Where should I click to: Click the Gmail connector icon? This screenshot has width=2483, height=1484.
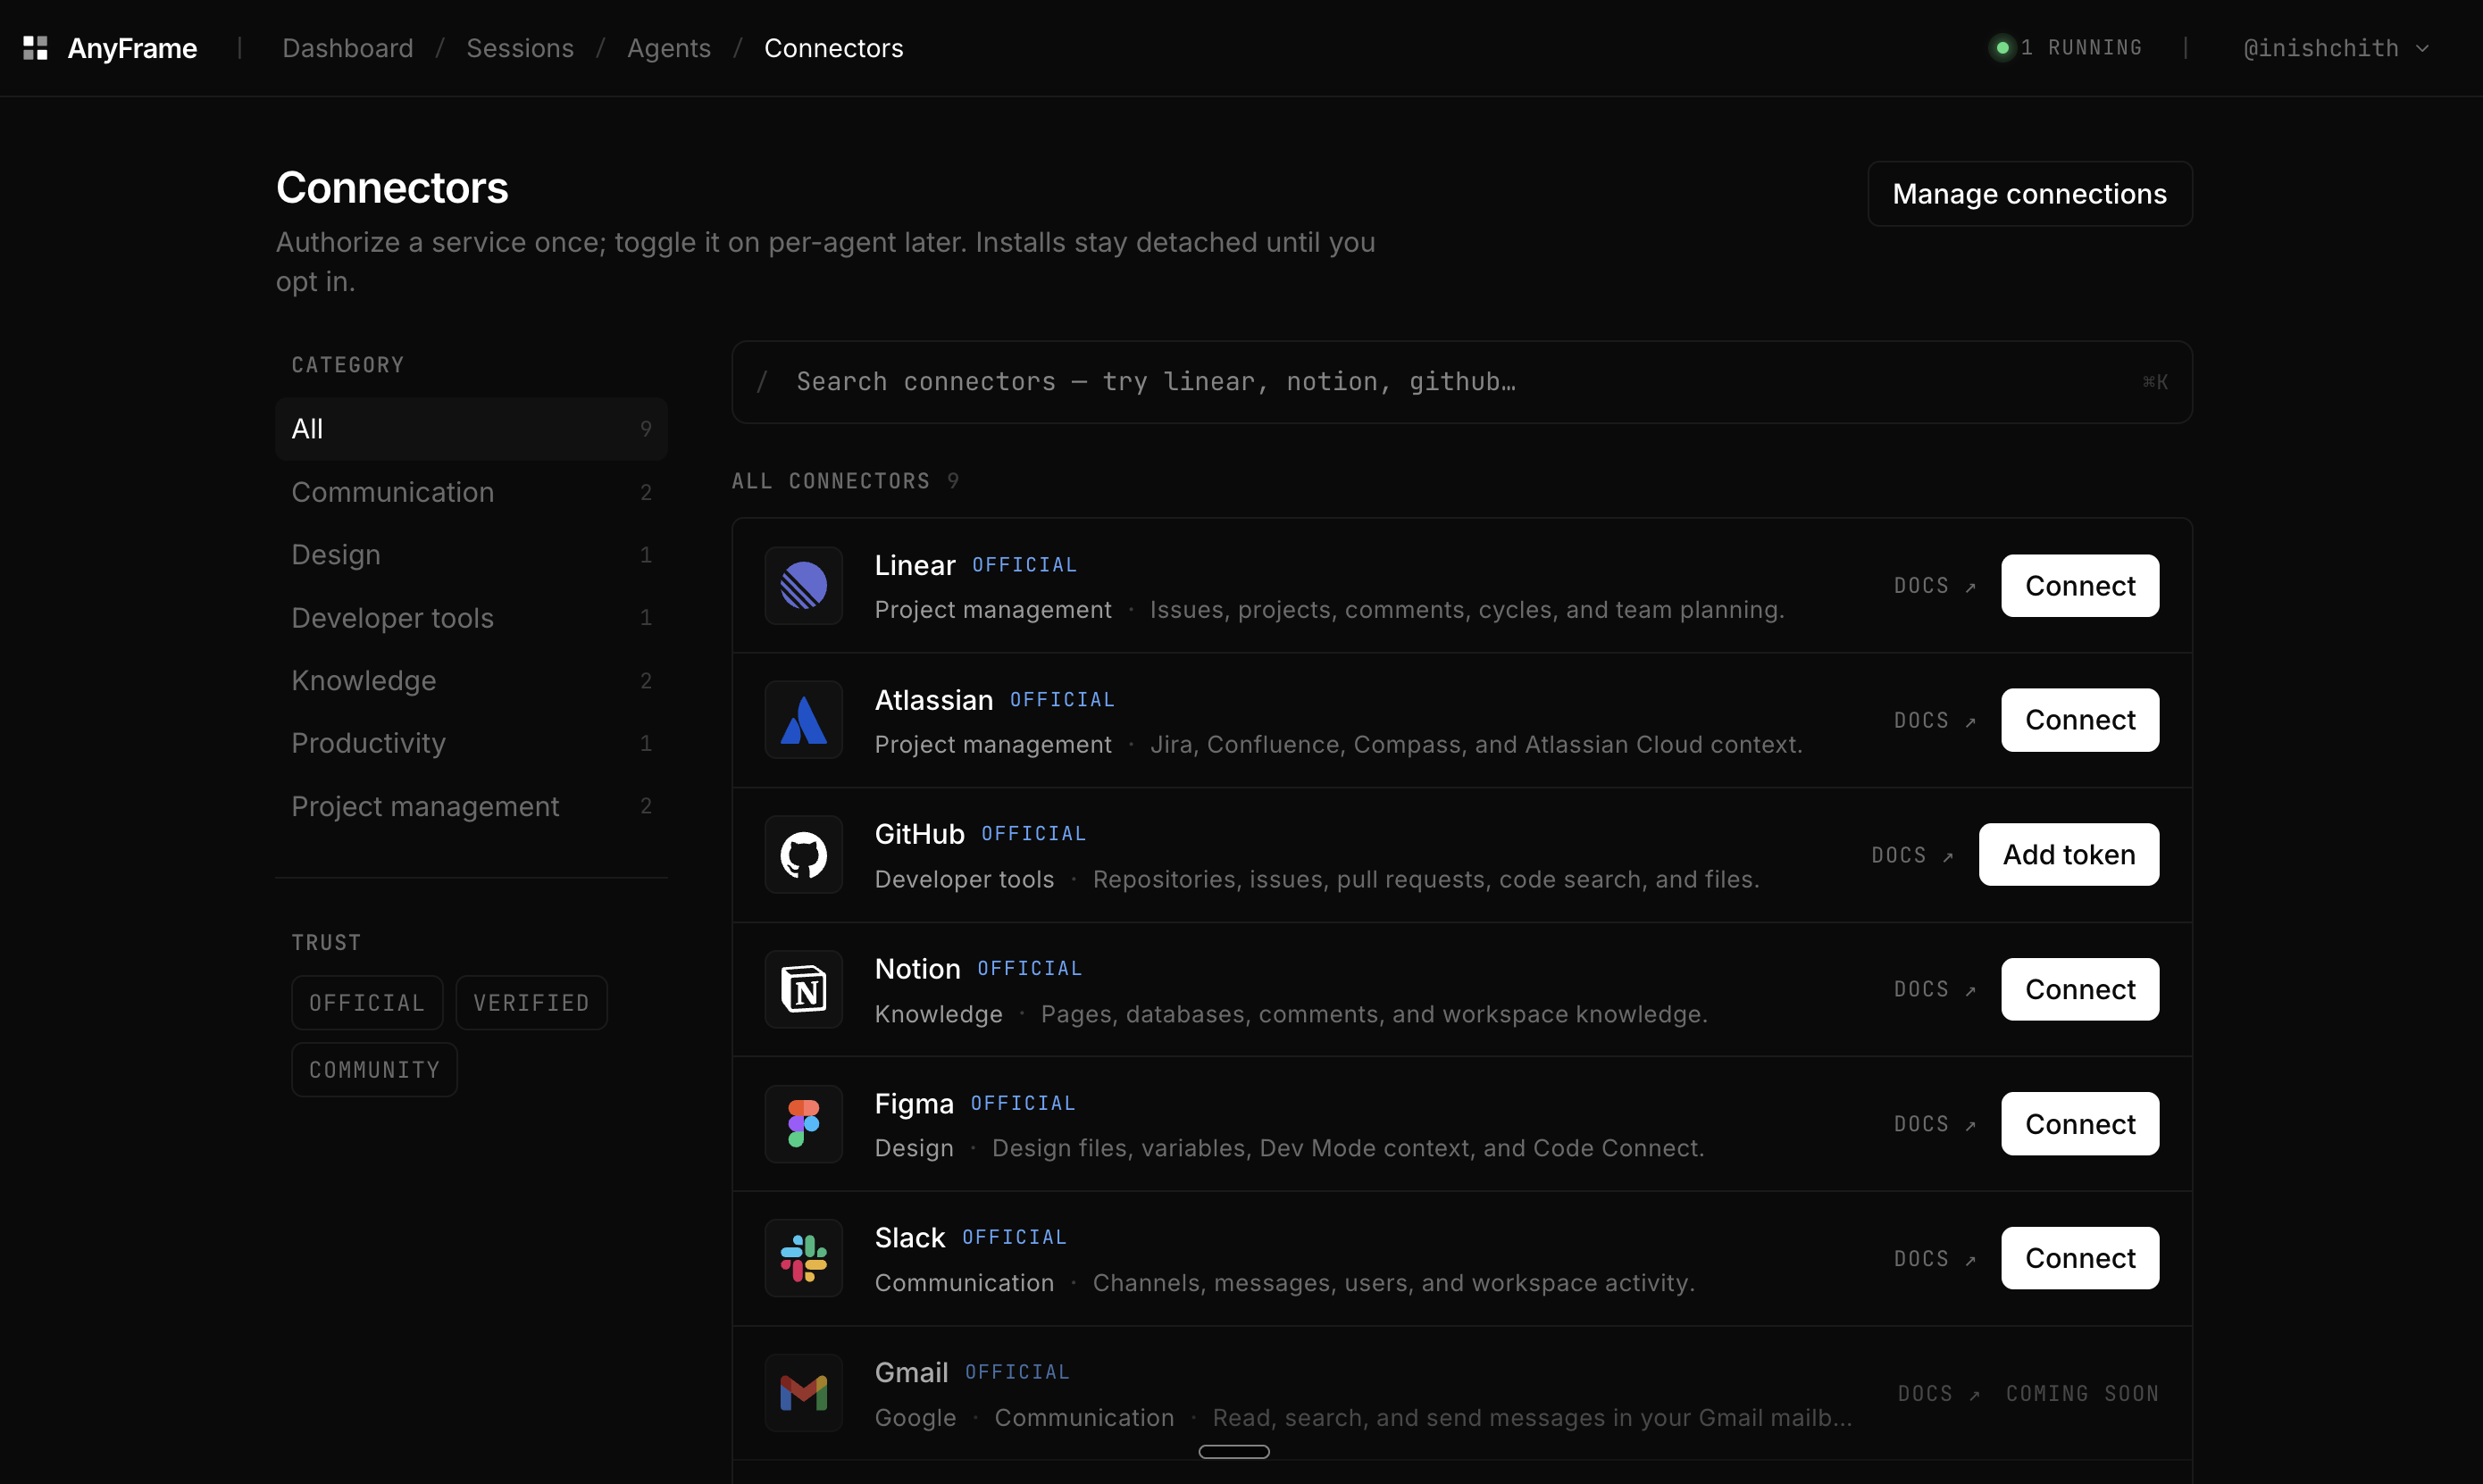point(803,1393)
